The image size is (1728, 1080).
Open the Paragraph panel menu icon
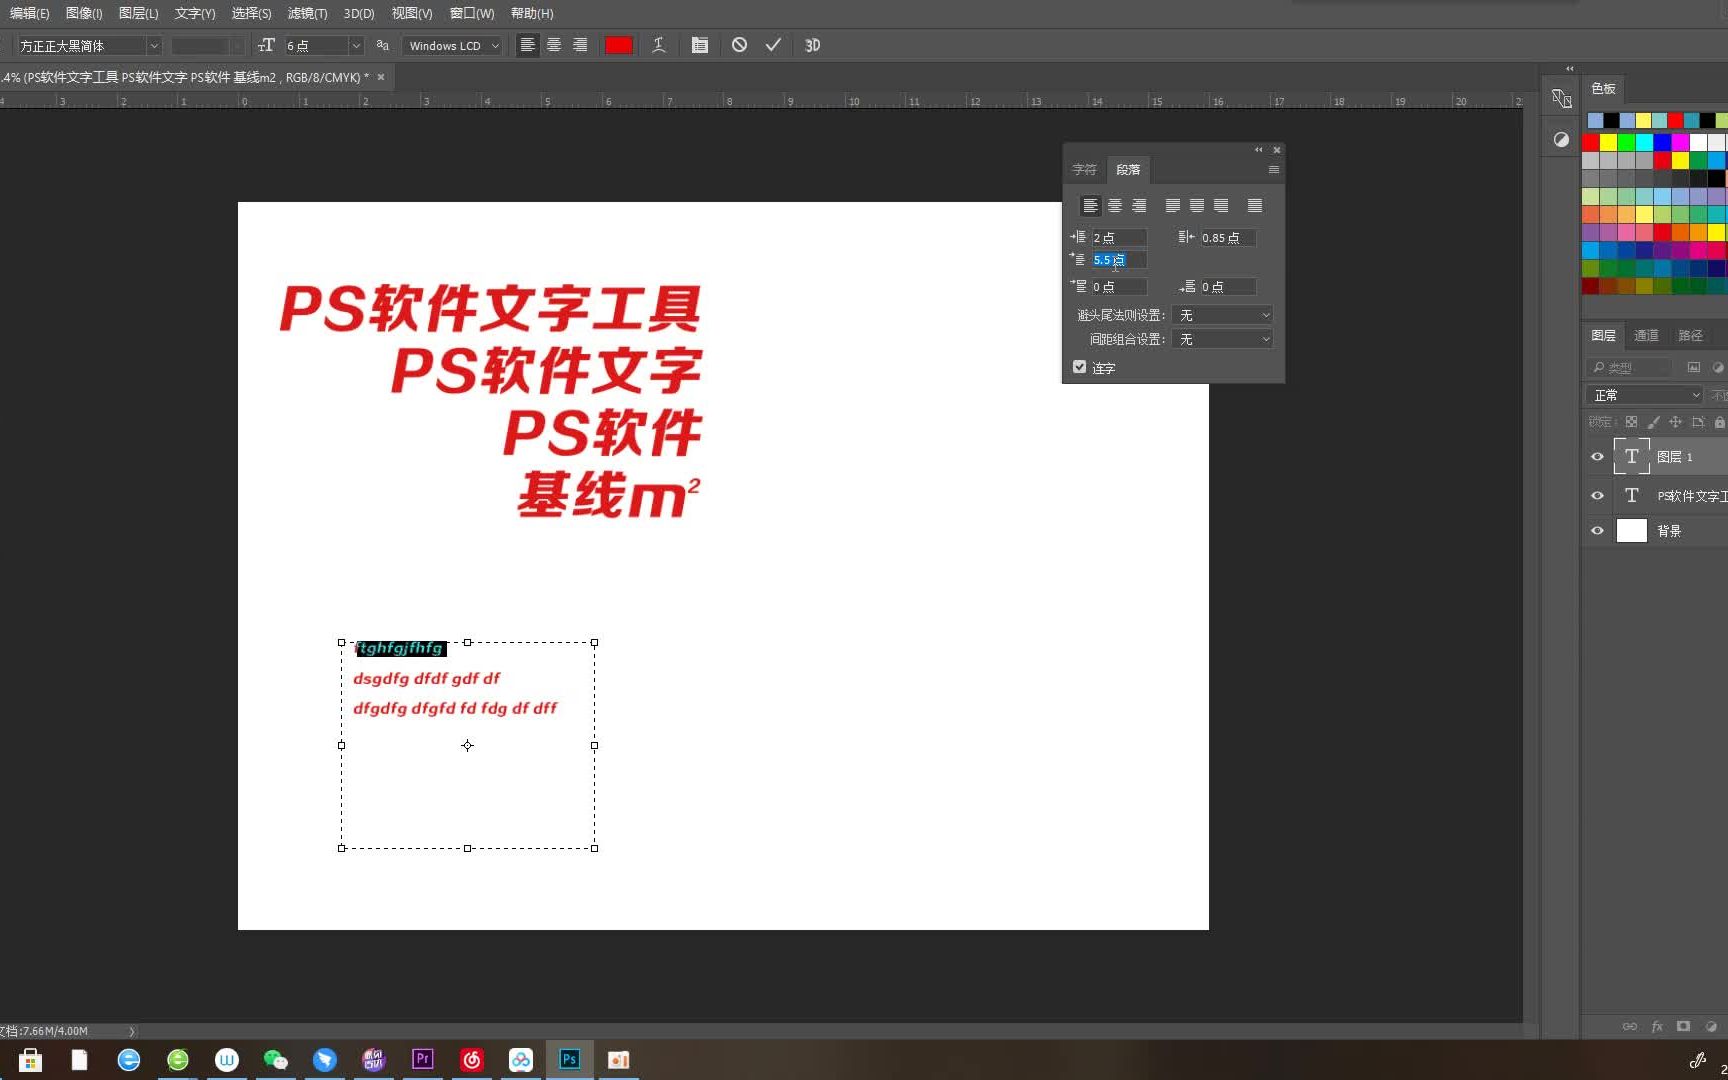pyautogui.click(x=1272, y=169)
